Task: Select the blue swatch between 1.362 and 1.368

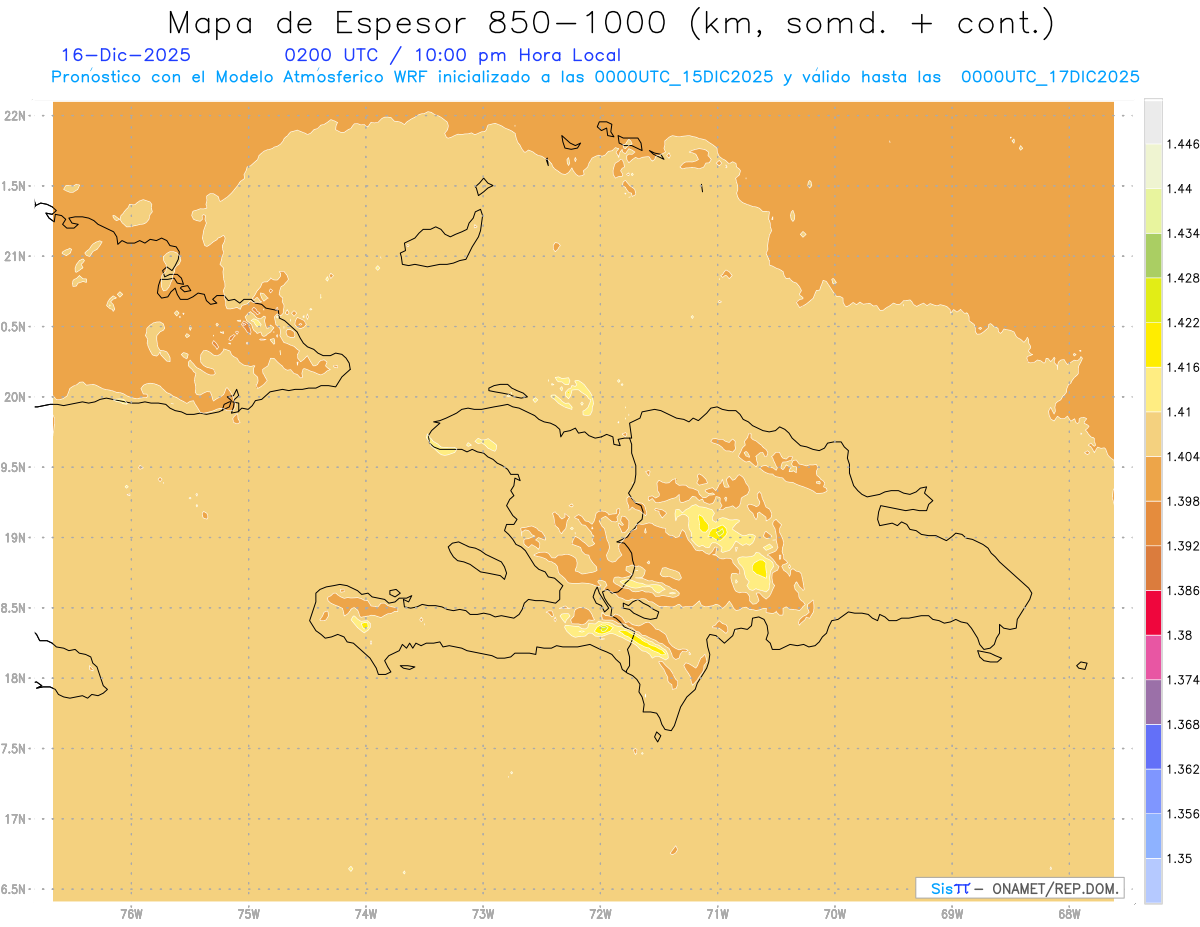Action: pos(1153,747)
